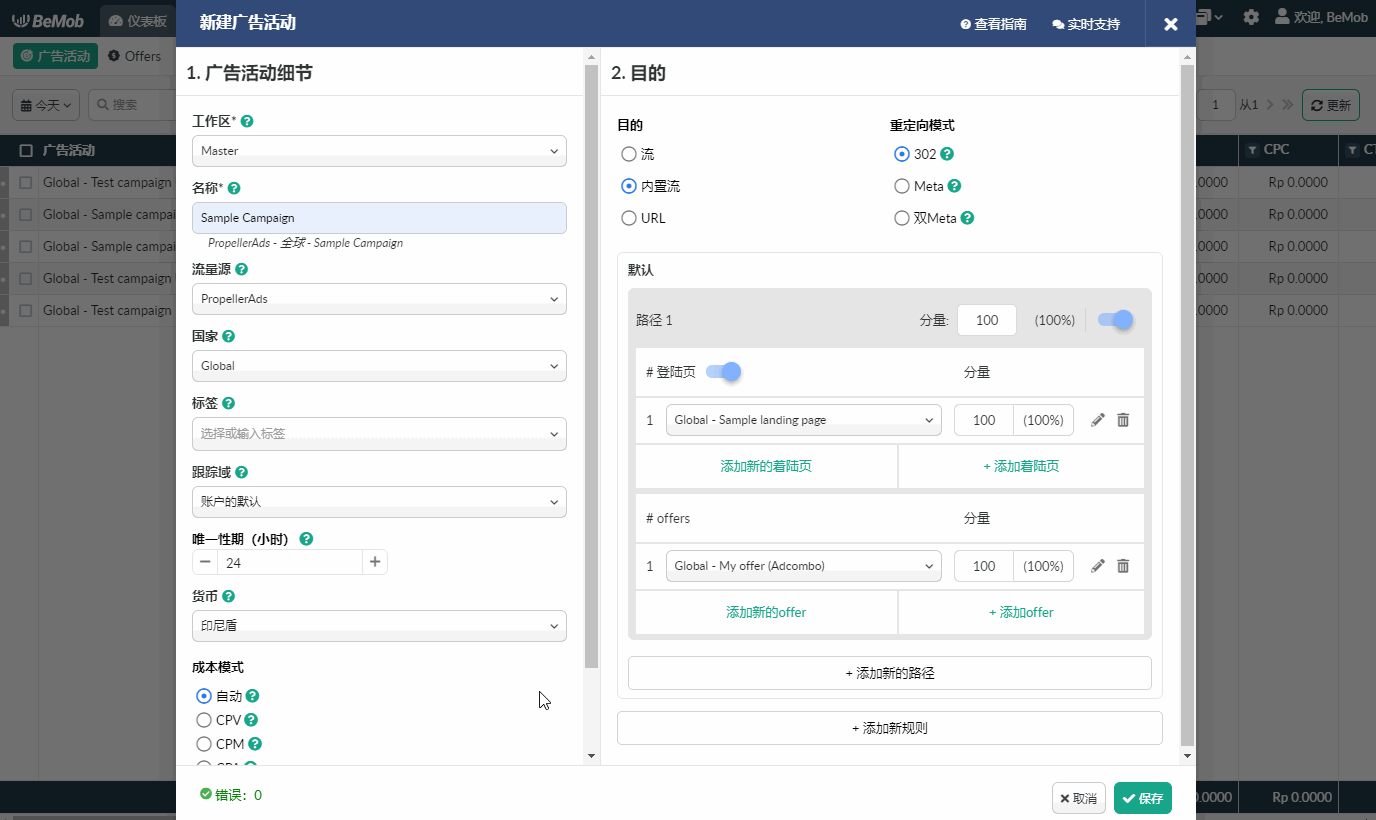
Task: Click help icon beside CPV cost mode
Action: (x=251, y=720)
